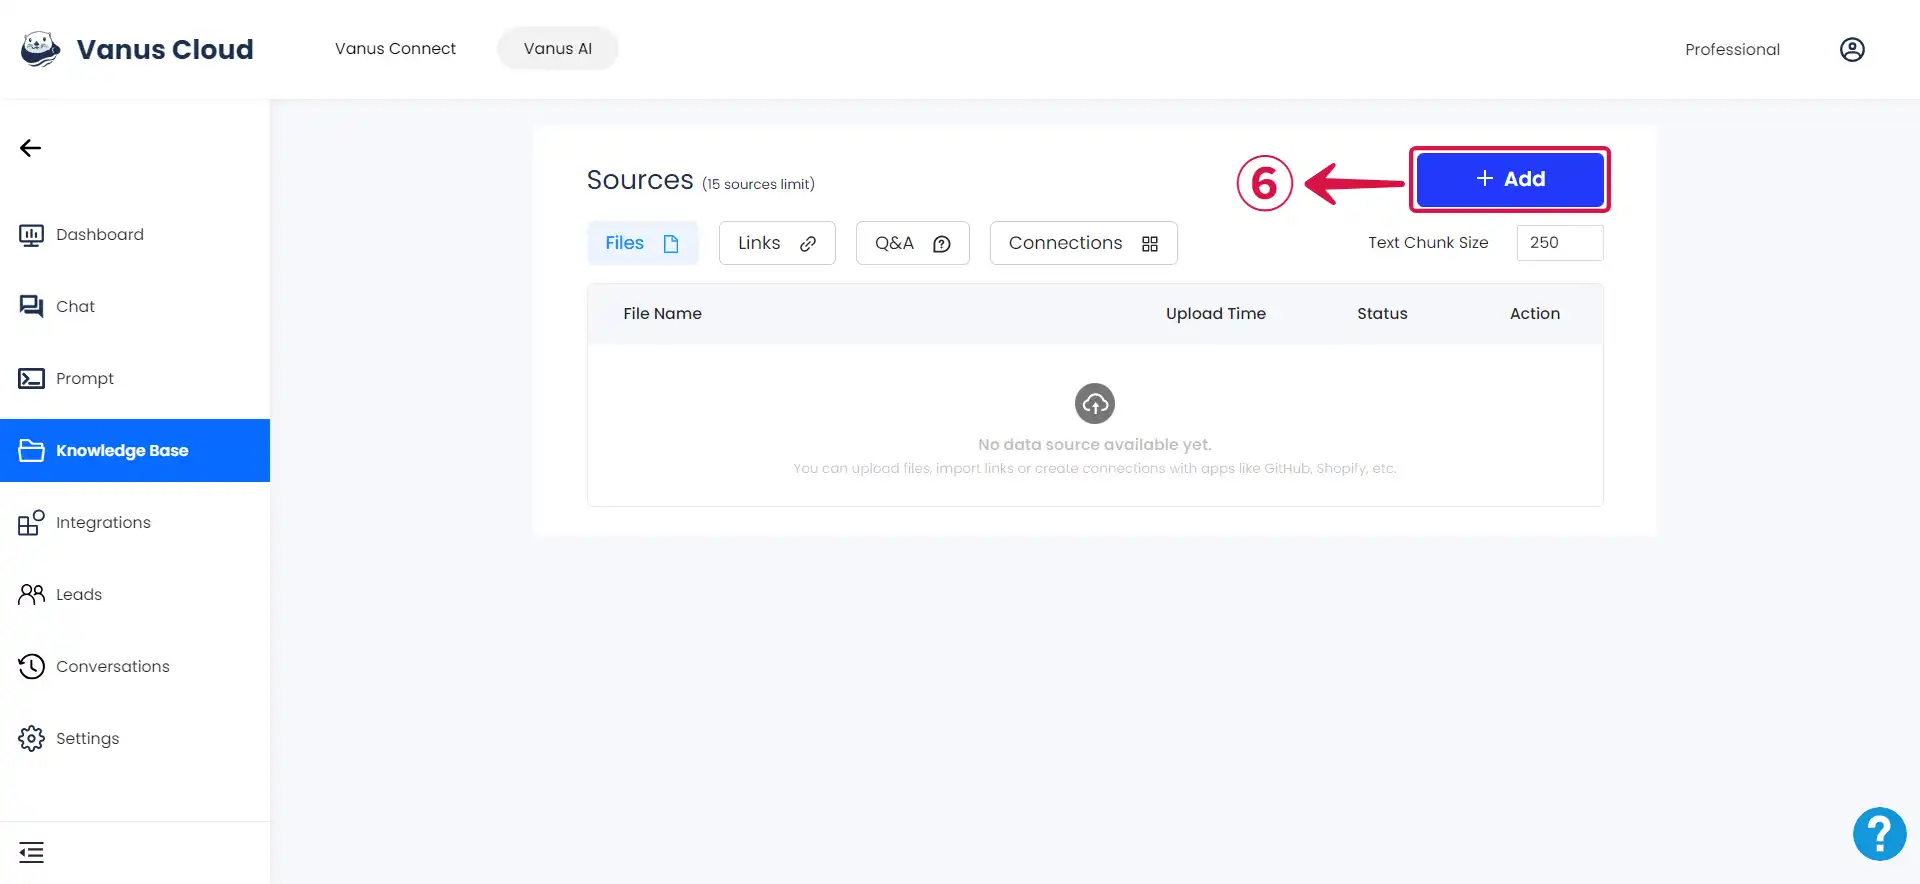This screenshot has width=1920, height=884.
Task: Click the Sources heading
Action: coord(640,180)
